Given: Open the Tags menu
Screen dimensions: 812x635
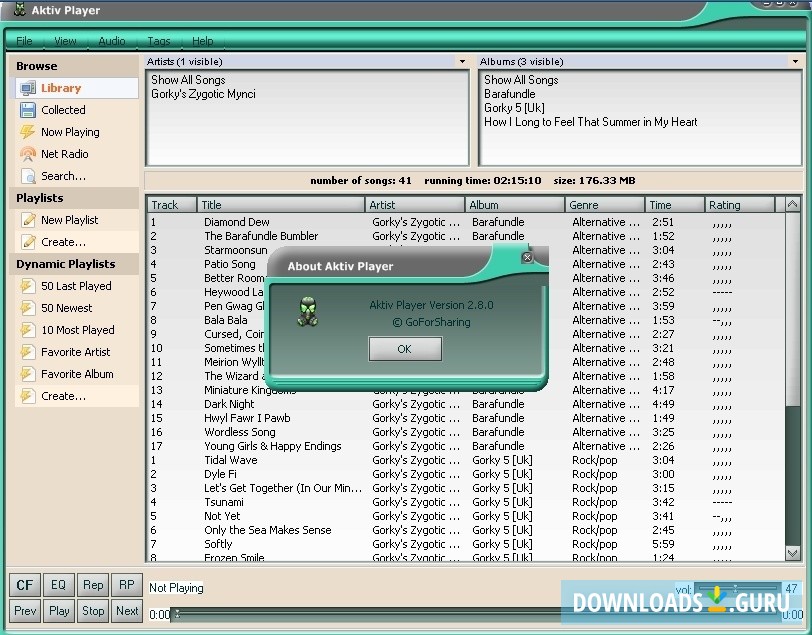Looking at the screenshot, I should click(158, 41).
